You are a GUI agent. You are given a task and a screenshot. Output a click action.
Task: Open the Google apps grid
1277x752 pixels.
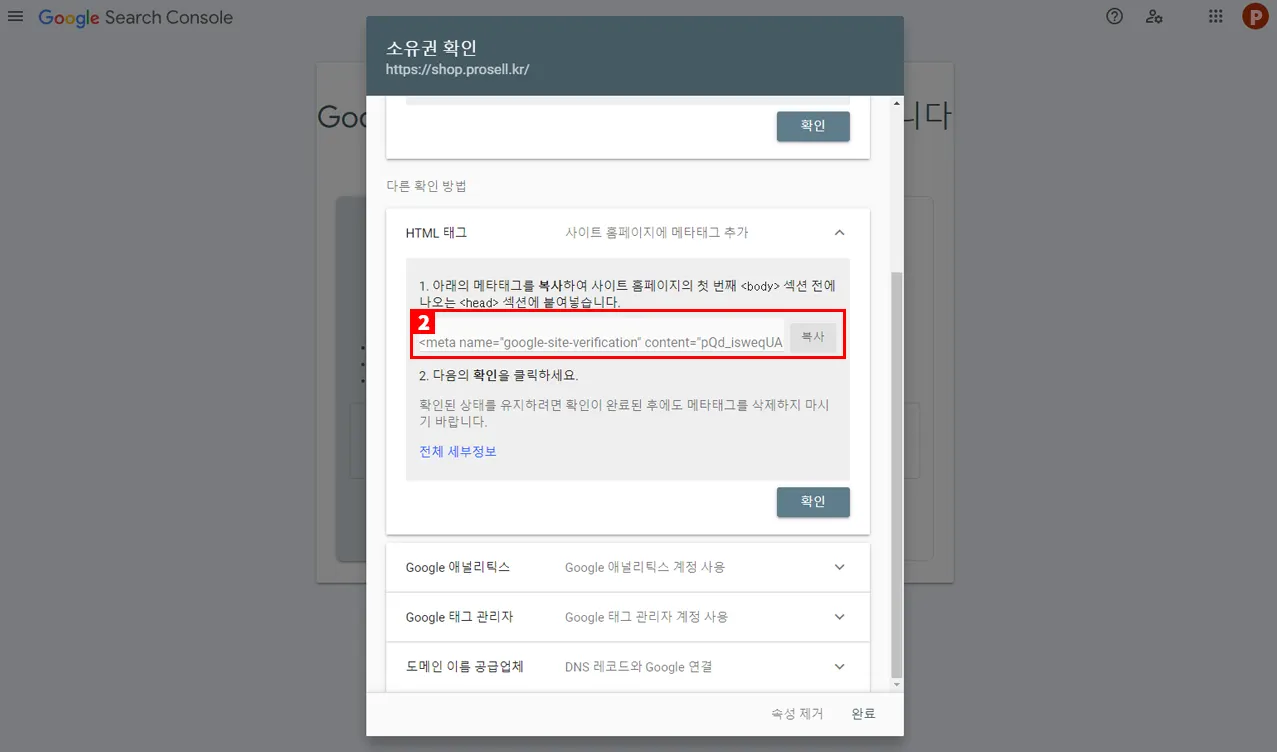coord(1215,16)
